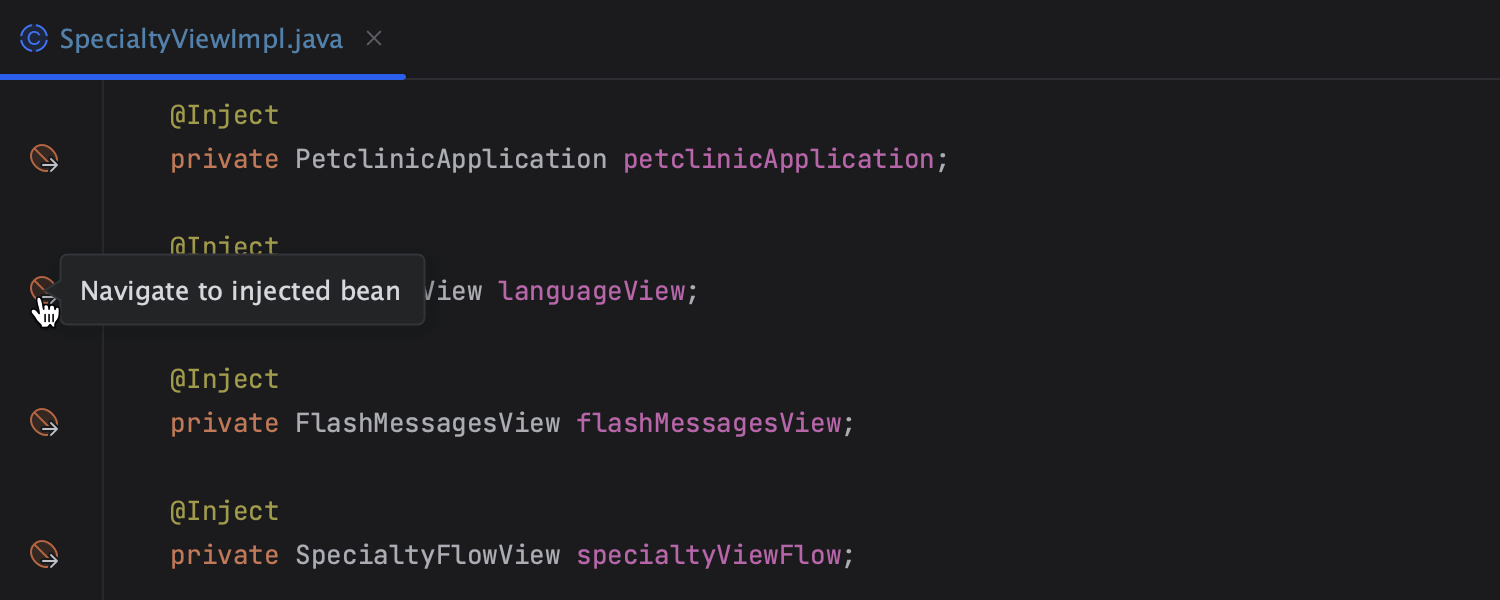Click the gutter icon beside the languageView field
Image resolution: width=1500 pixels, height=600 pixels.
(x=41, y=289)
